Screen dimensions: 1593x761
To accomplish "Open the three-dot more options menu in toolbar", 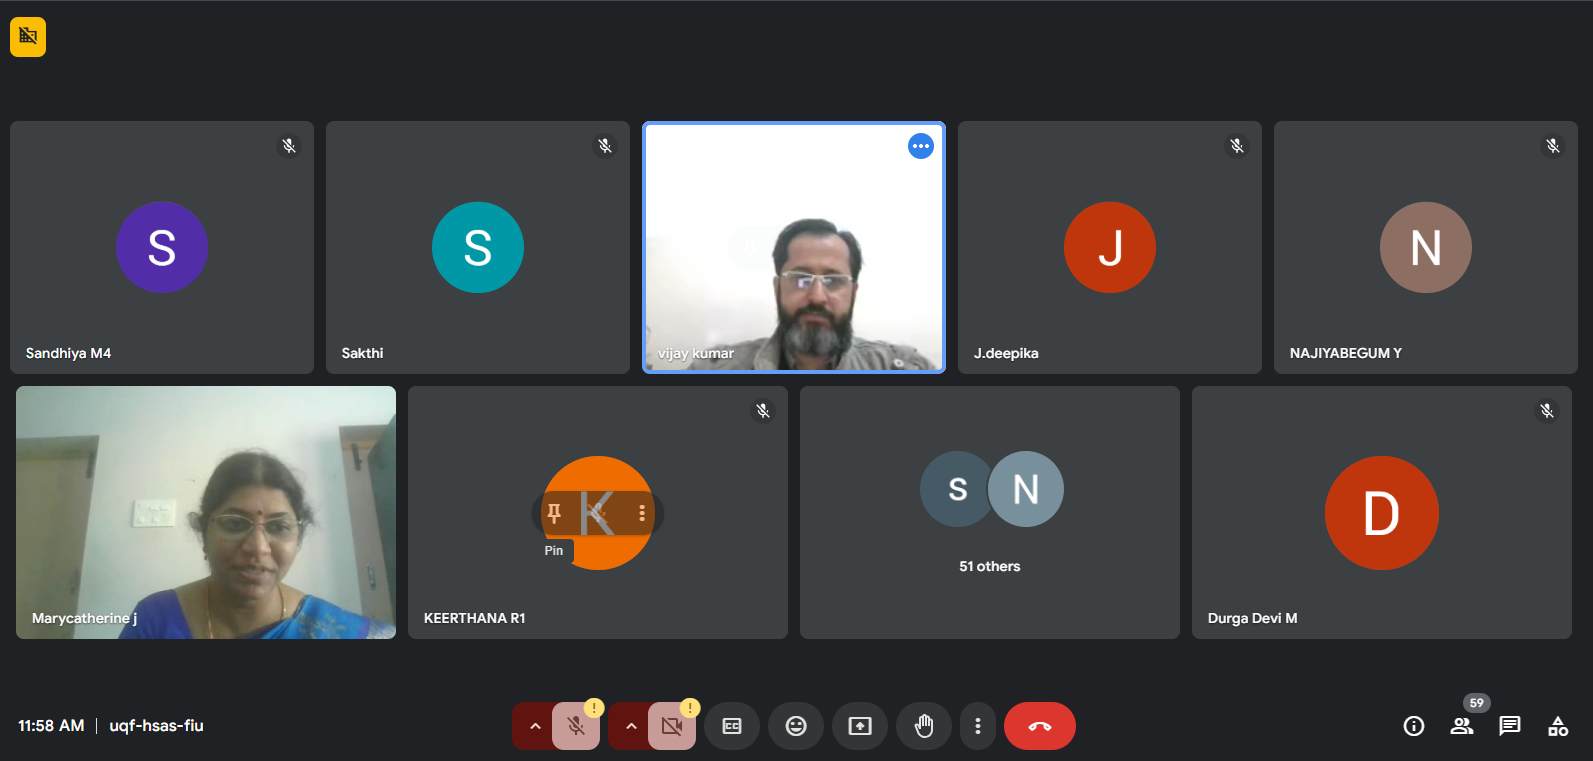I will pyautogui.click(x=978, y=726).
